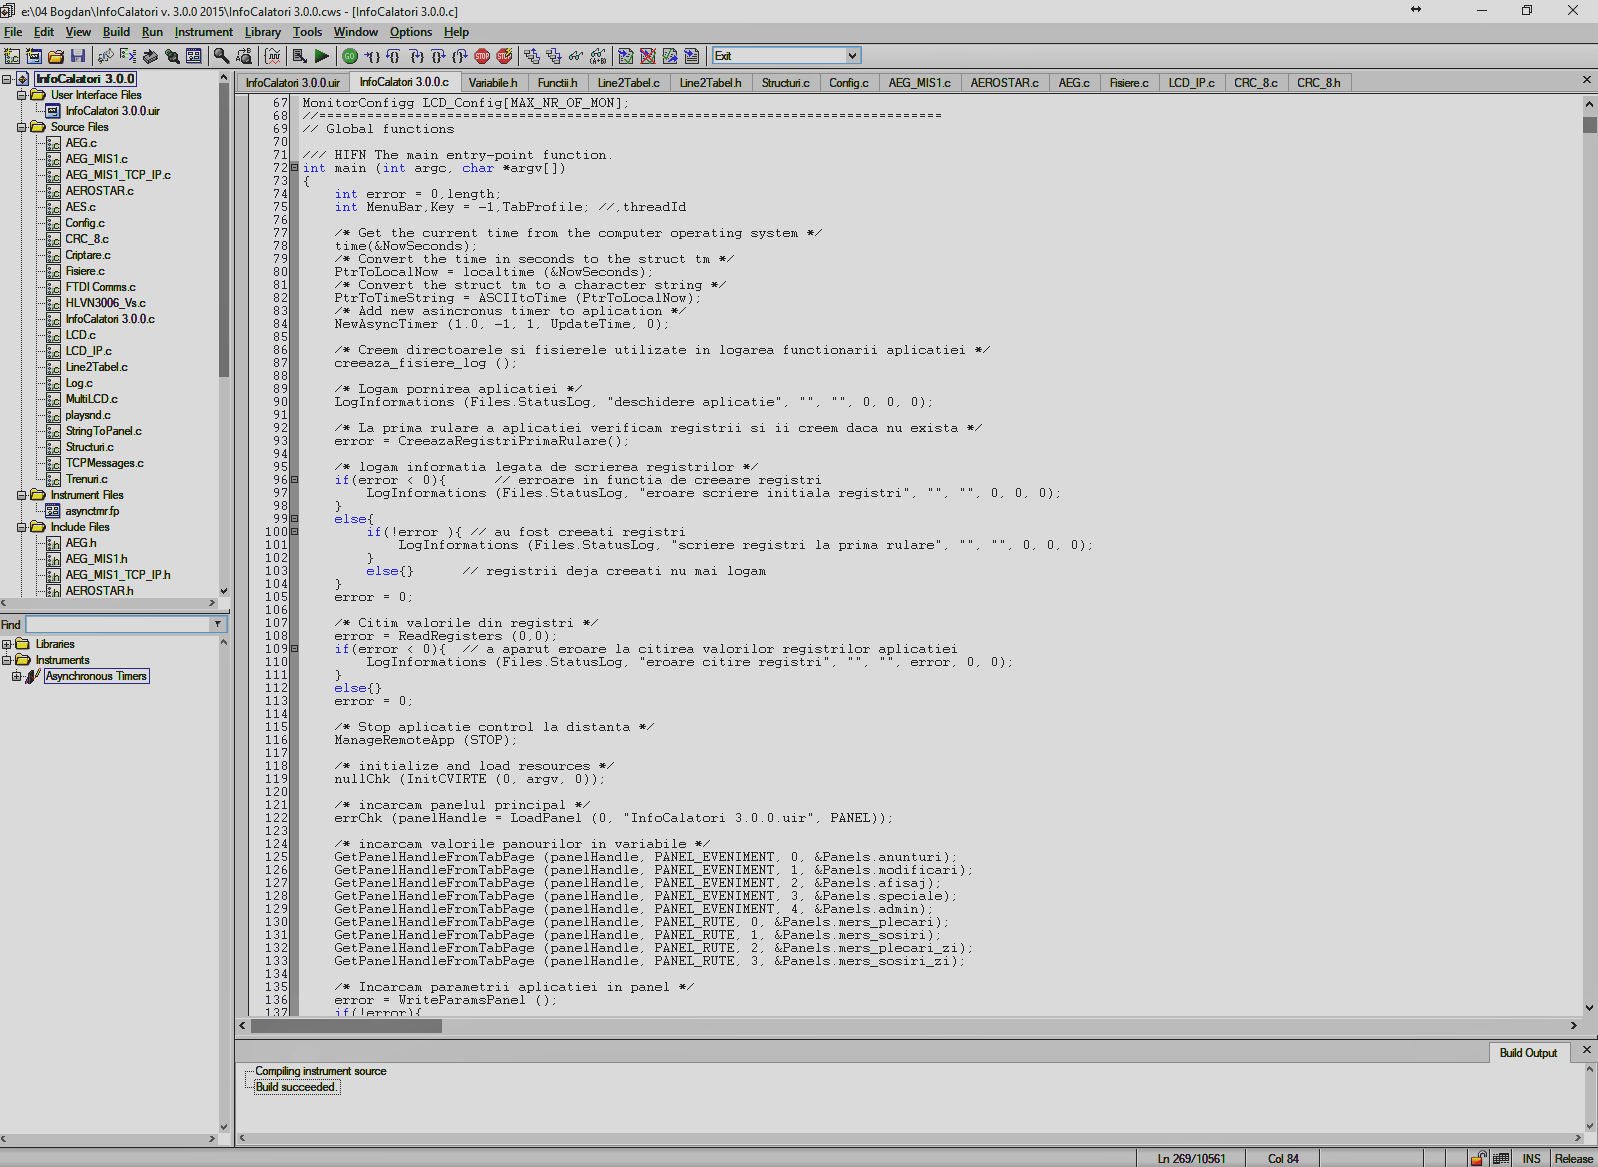Select FTDI Comms.c in Source Files
The height and width of the screenshot is (1167, 1598).
(x=100, y=287)
